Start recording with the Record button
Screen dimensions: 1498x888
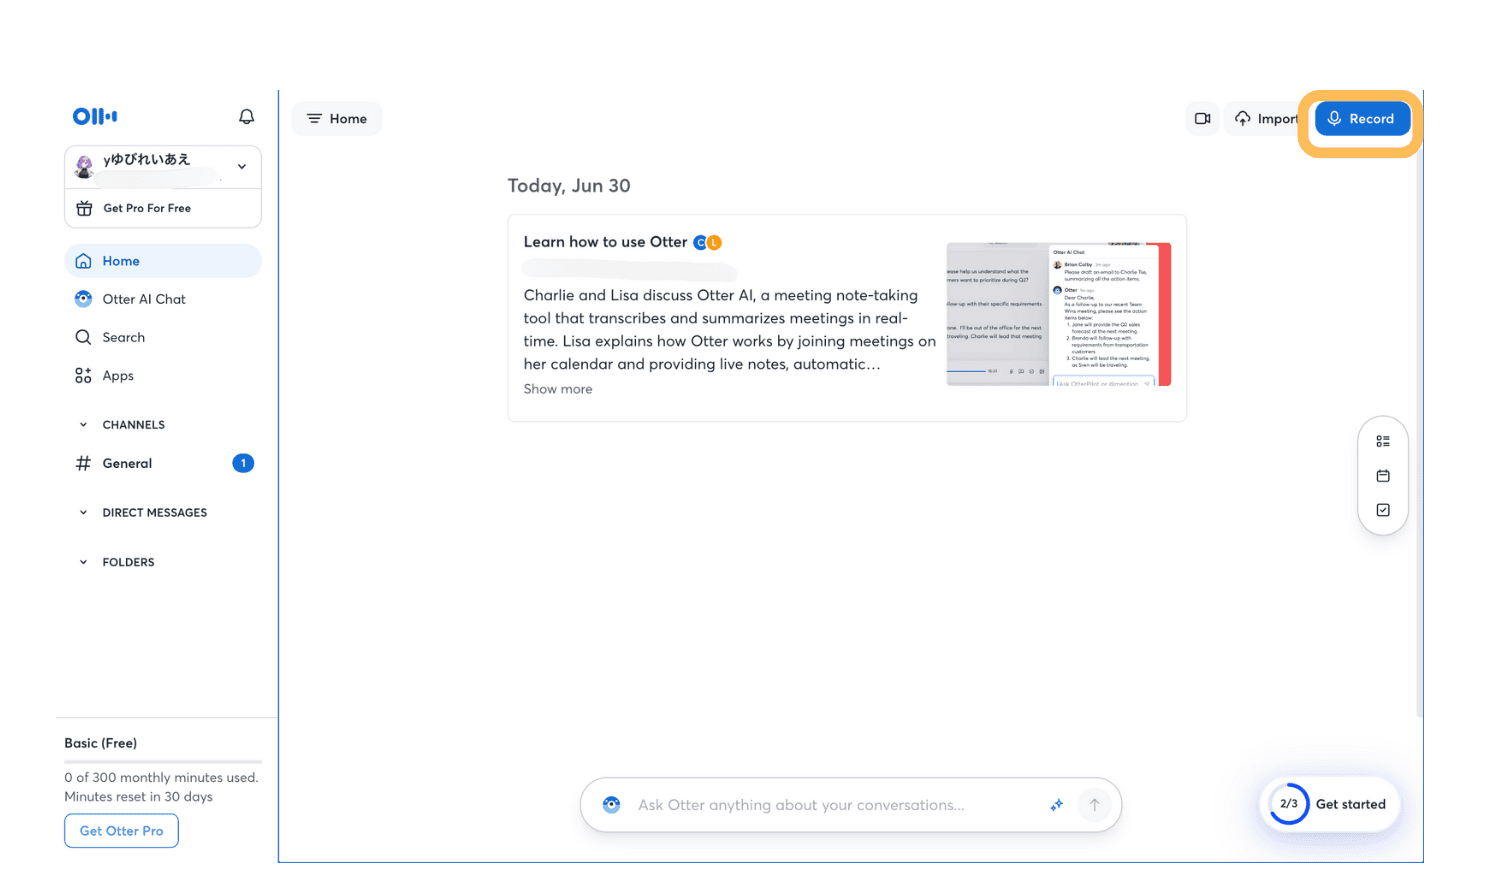click(x=1362, y=118)
